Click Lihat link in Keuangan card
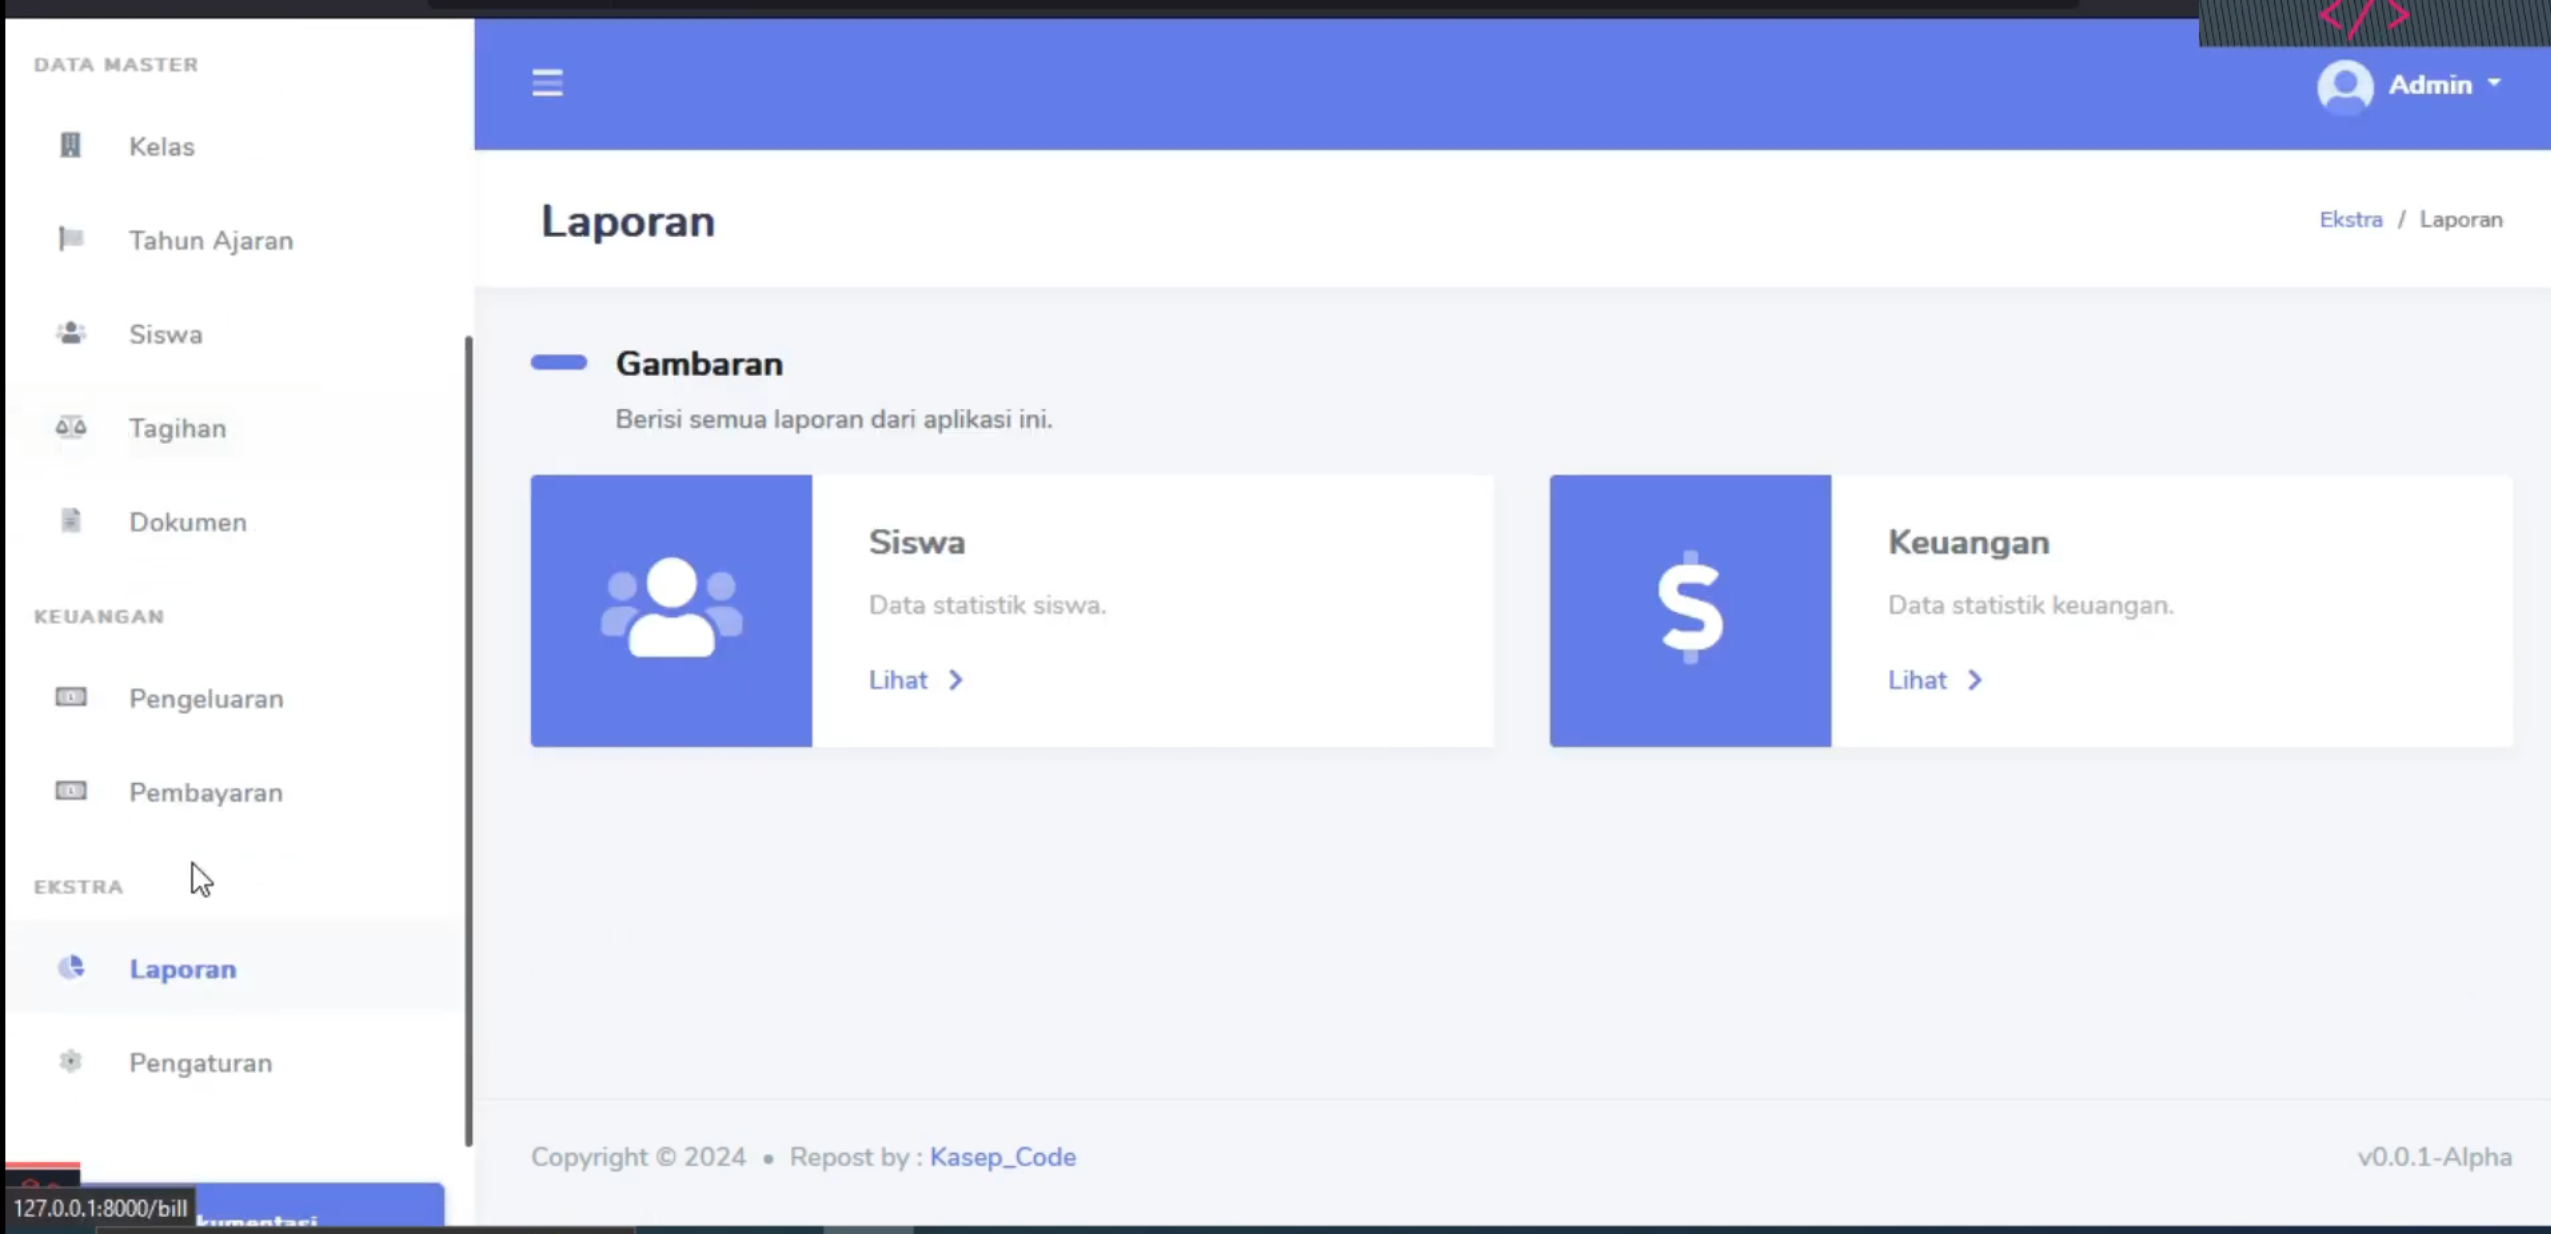Screen dimensions: 2551x1234 click(1917, 680)
